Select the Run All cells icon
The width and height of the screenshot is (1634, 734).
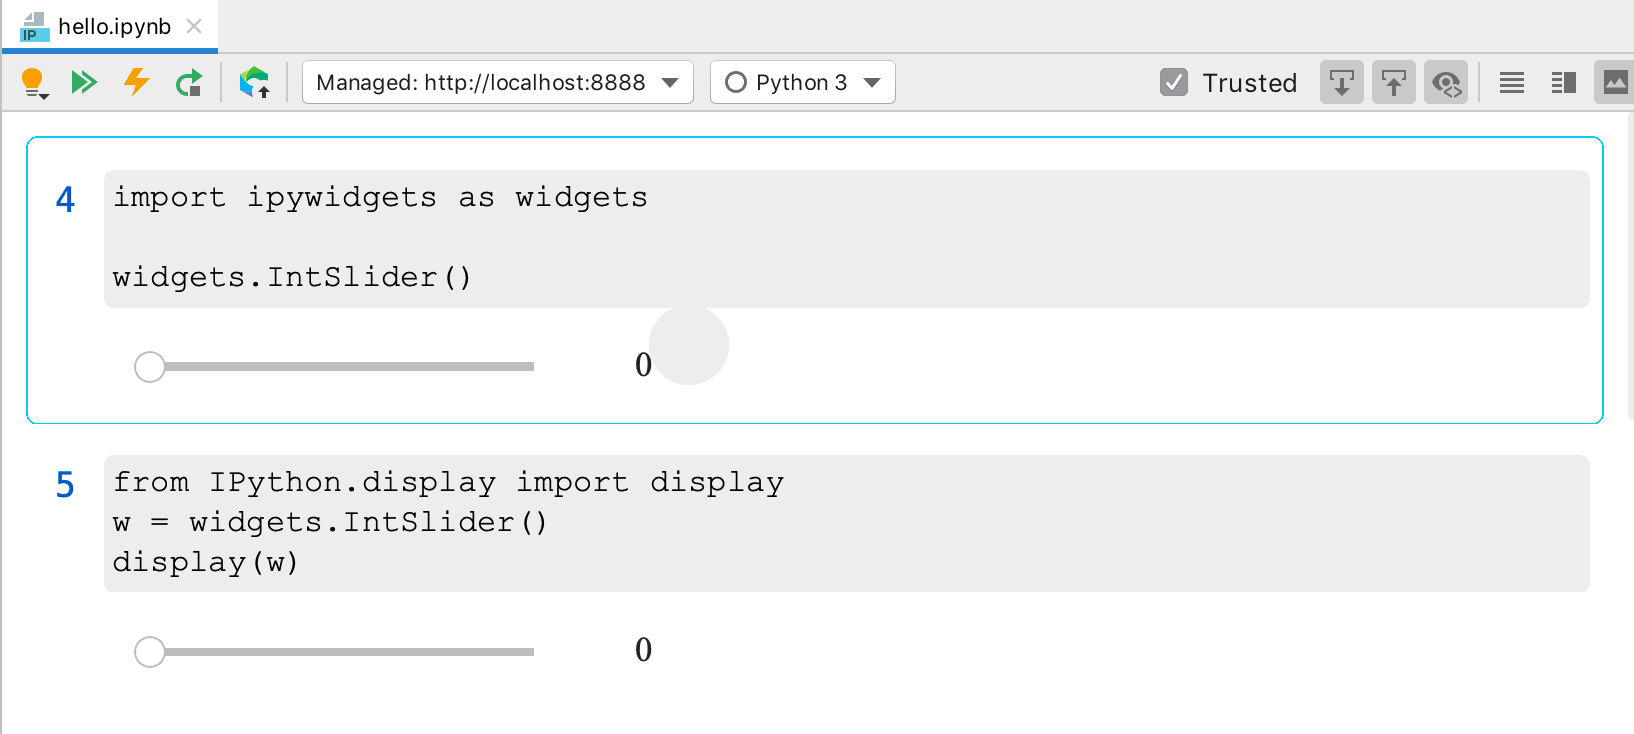84,82
